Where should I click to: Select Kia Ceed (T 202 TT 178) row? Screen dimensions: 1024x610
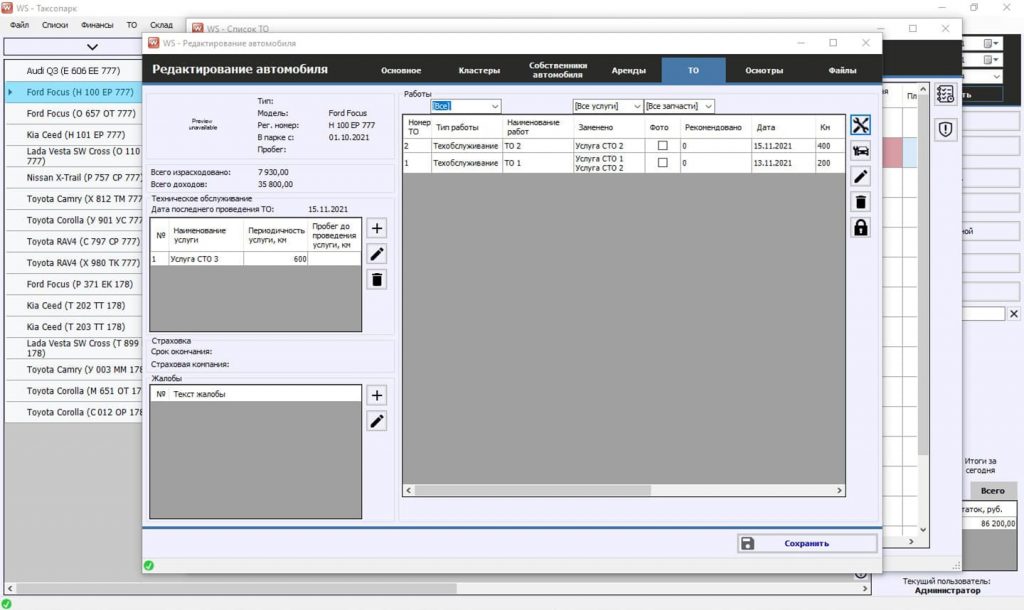[73, 306]
